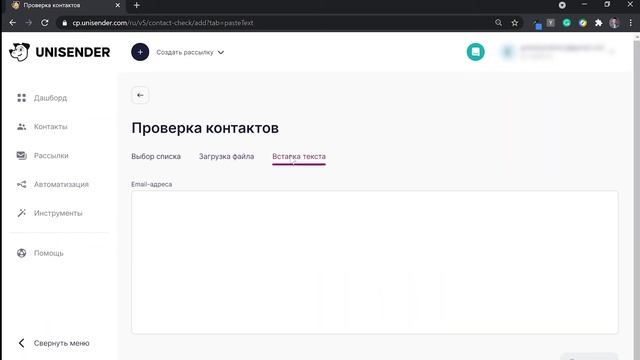This screenshot has width=640, height=360.
Task: Switch to the Загрузка файла tab
Action: point(227,156)
